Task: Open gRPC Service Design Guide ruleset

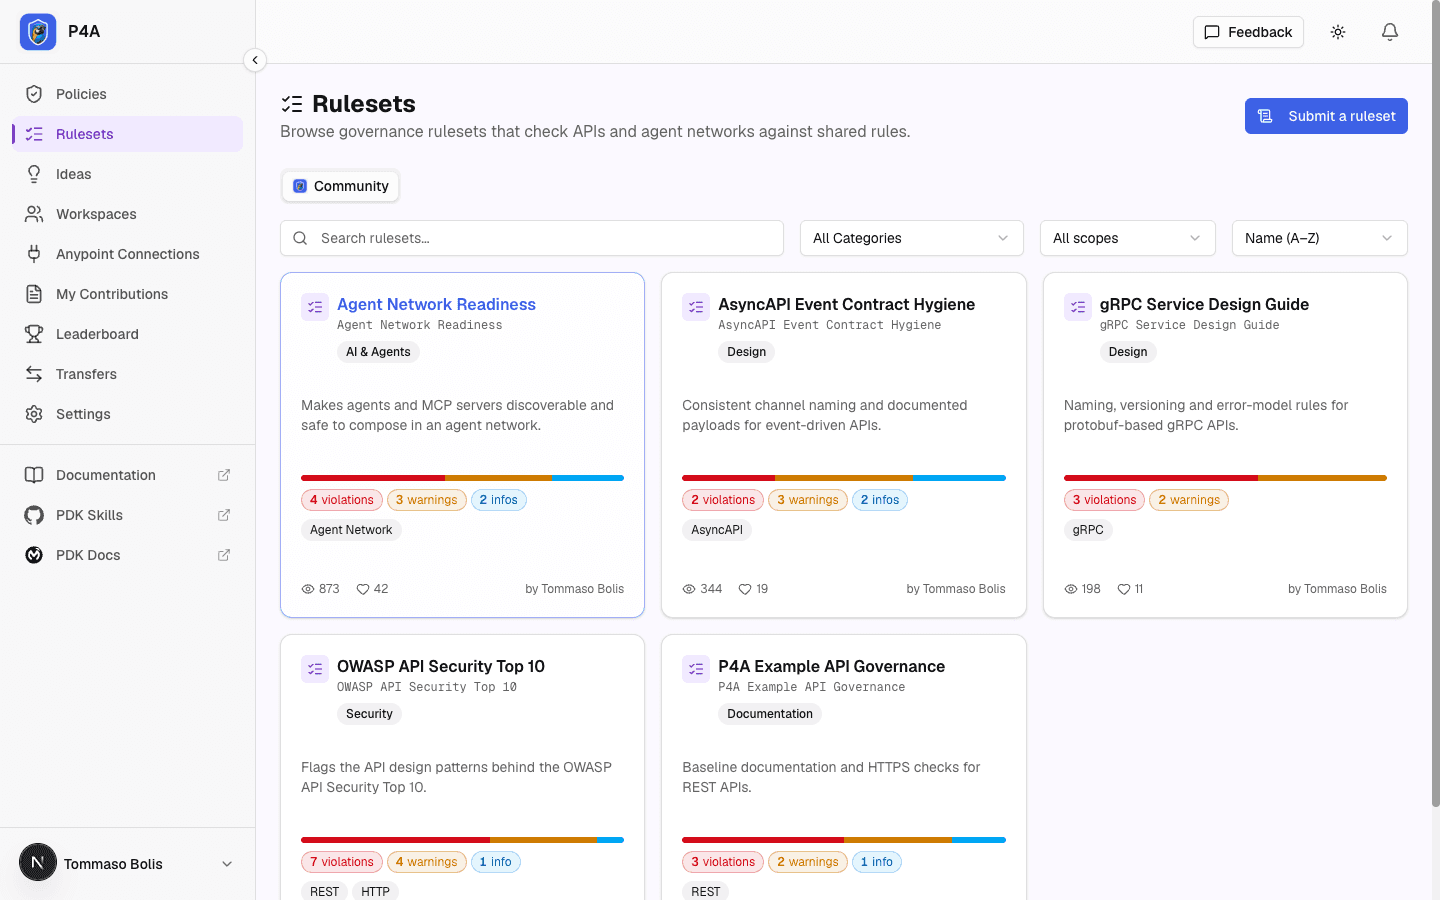Action: pos(1204,304)
